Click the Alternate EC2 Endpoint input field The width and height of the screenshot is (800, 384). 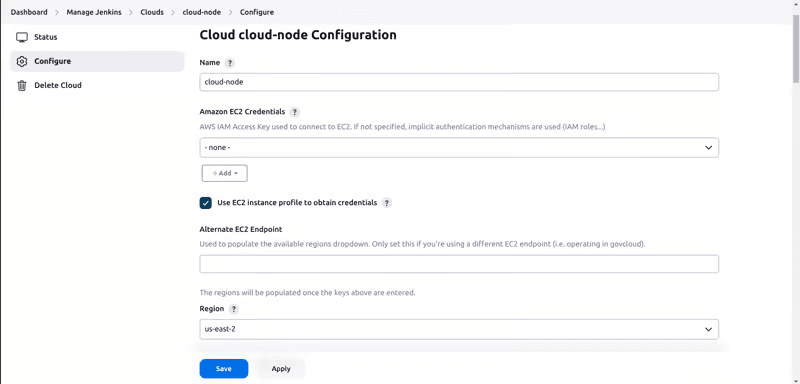coord(459,264)
